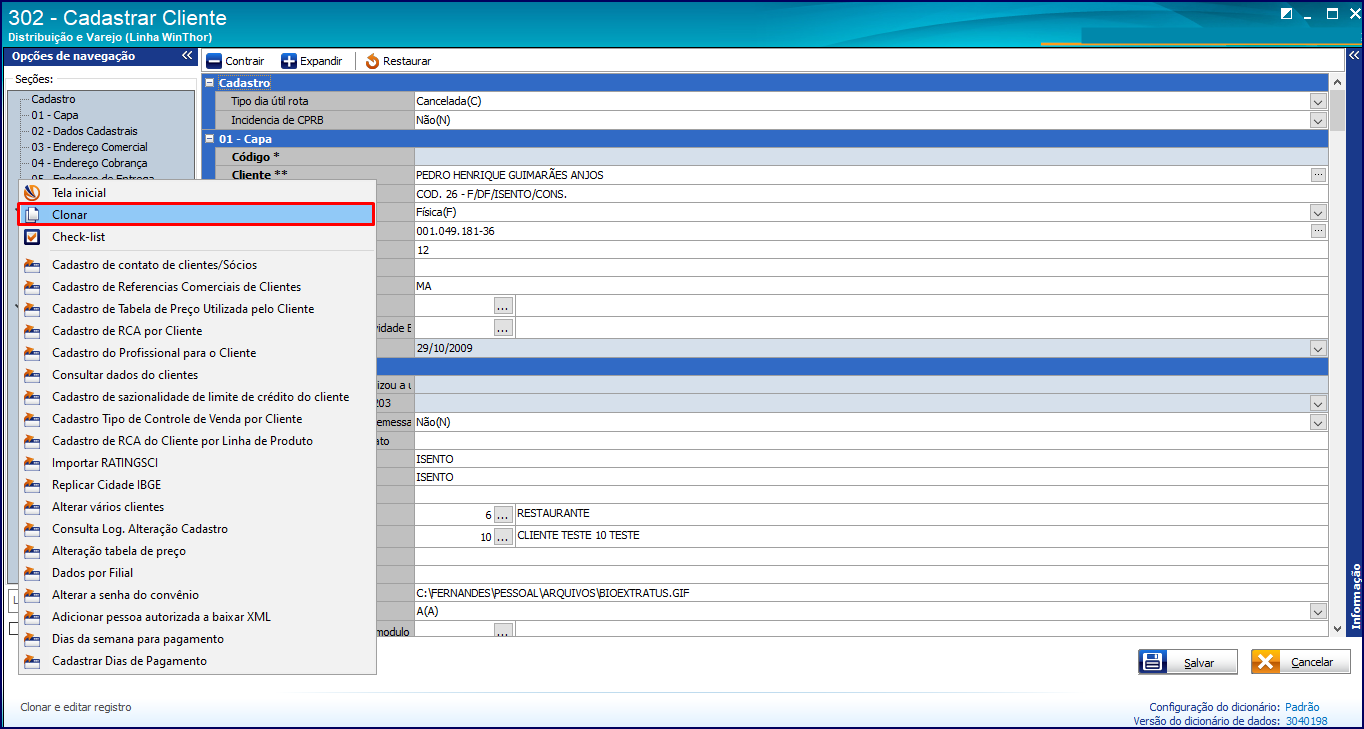Click icon beside Consultar dados do clientes
The image size is (1364, 729).
click(x=32, y=375)
